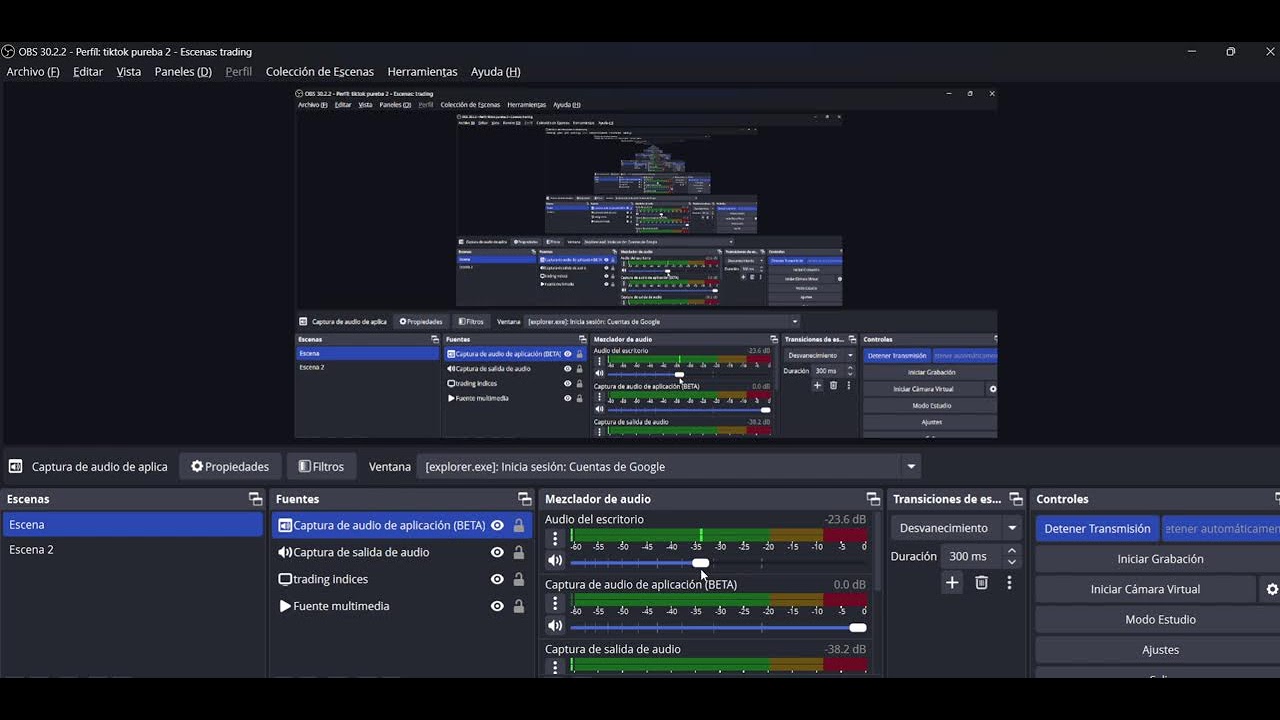This screenshot has width=1280, height=720.
Task: Hide Captura de audio de aplicación source
Action: [497, 525]
